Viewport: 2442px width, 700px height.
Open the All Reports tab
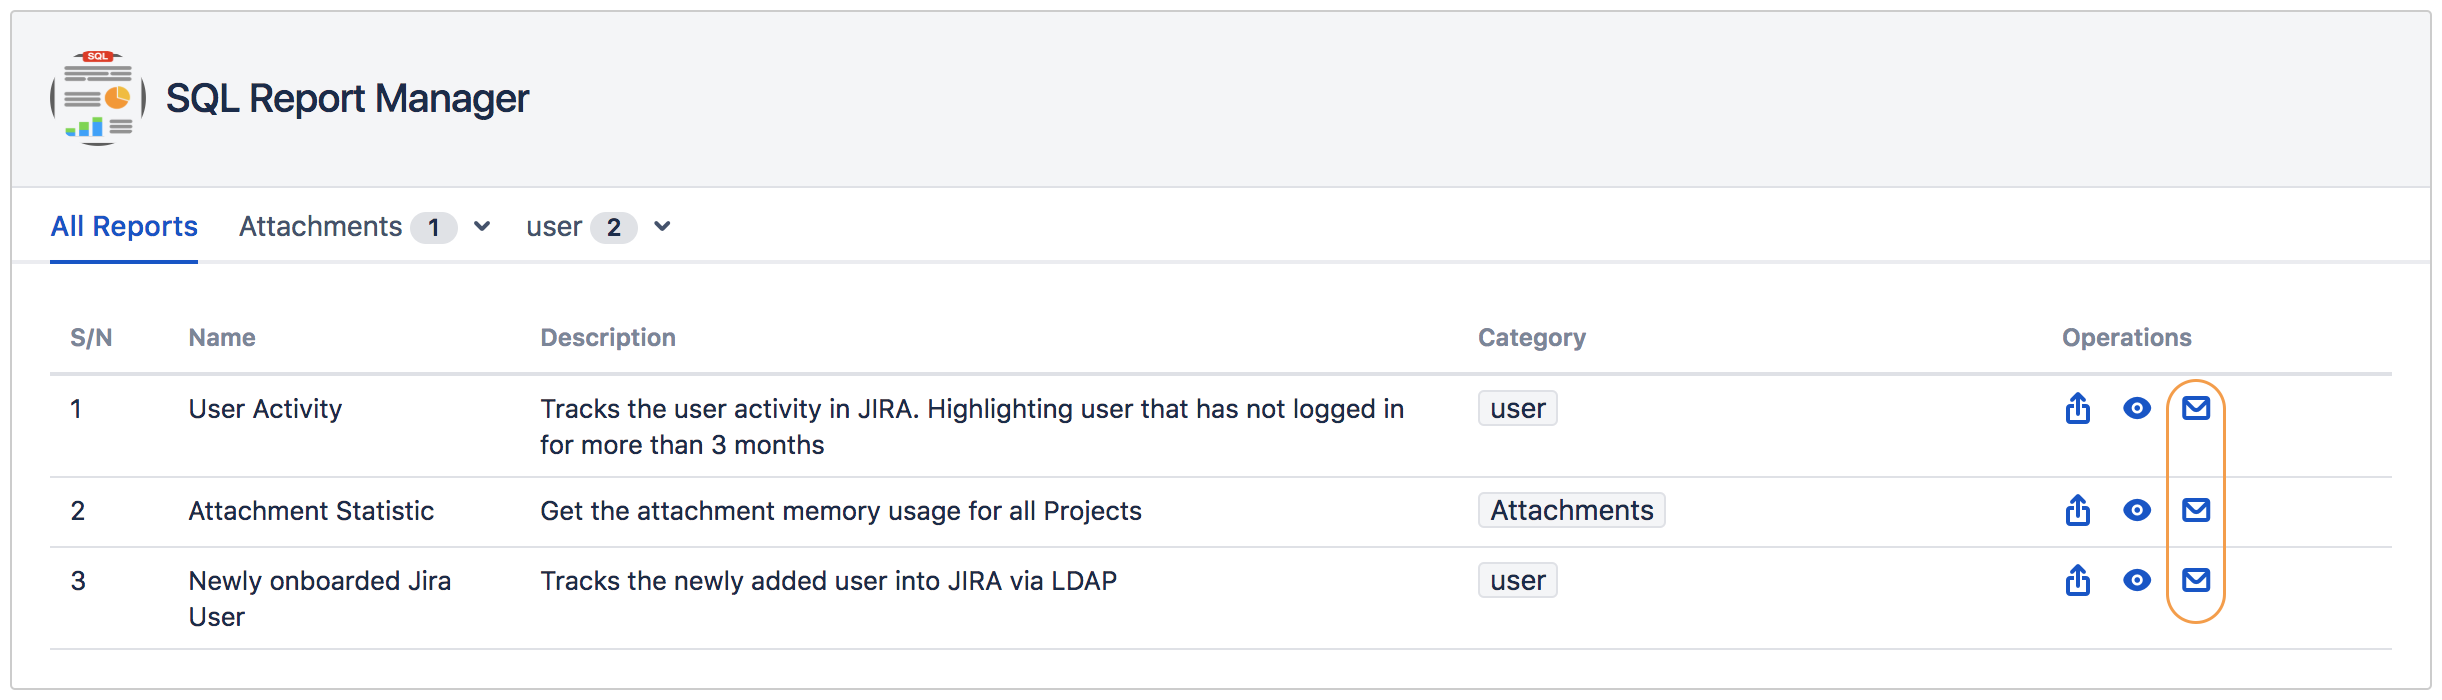(x=124, y=227)
